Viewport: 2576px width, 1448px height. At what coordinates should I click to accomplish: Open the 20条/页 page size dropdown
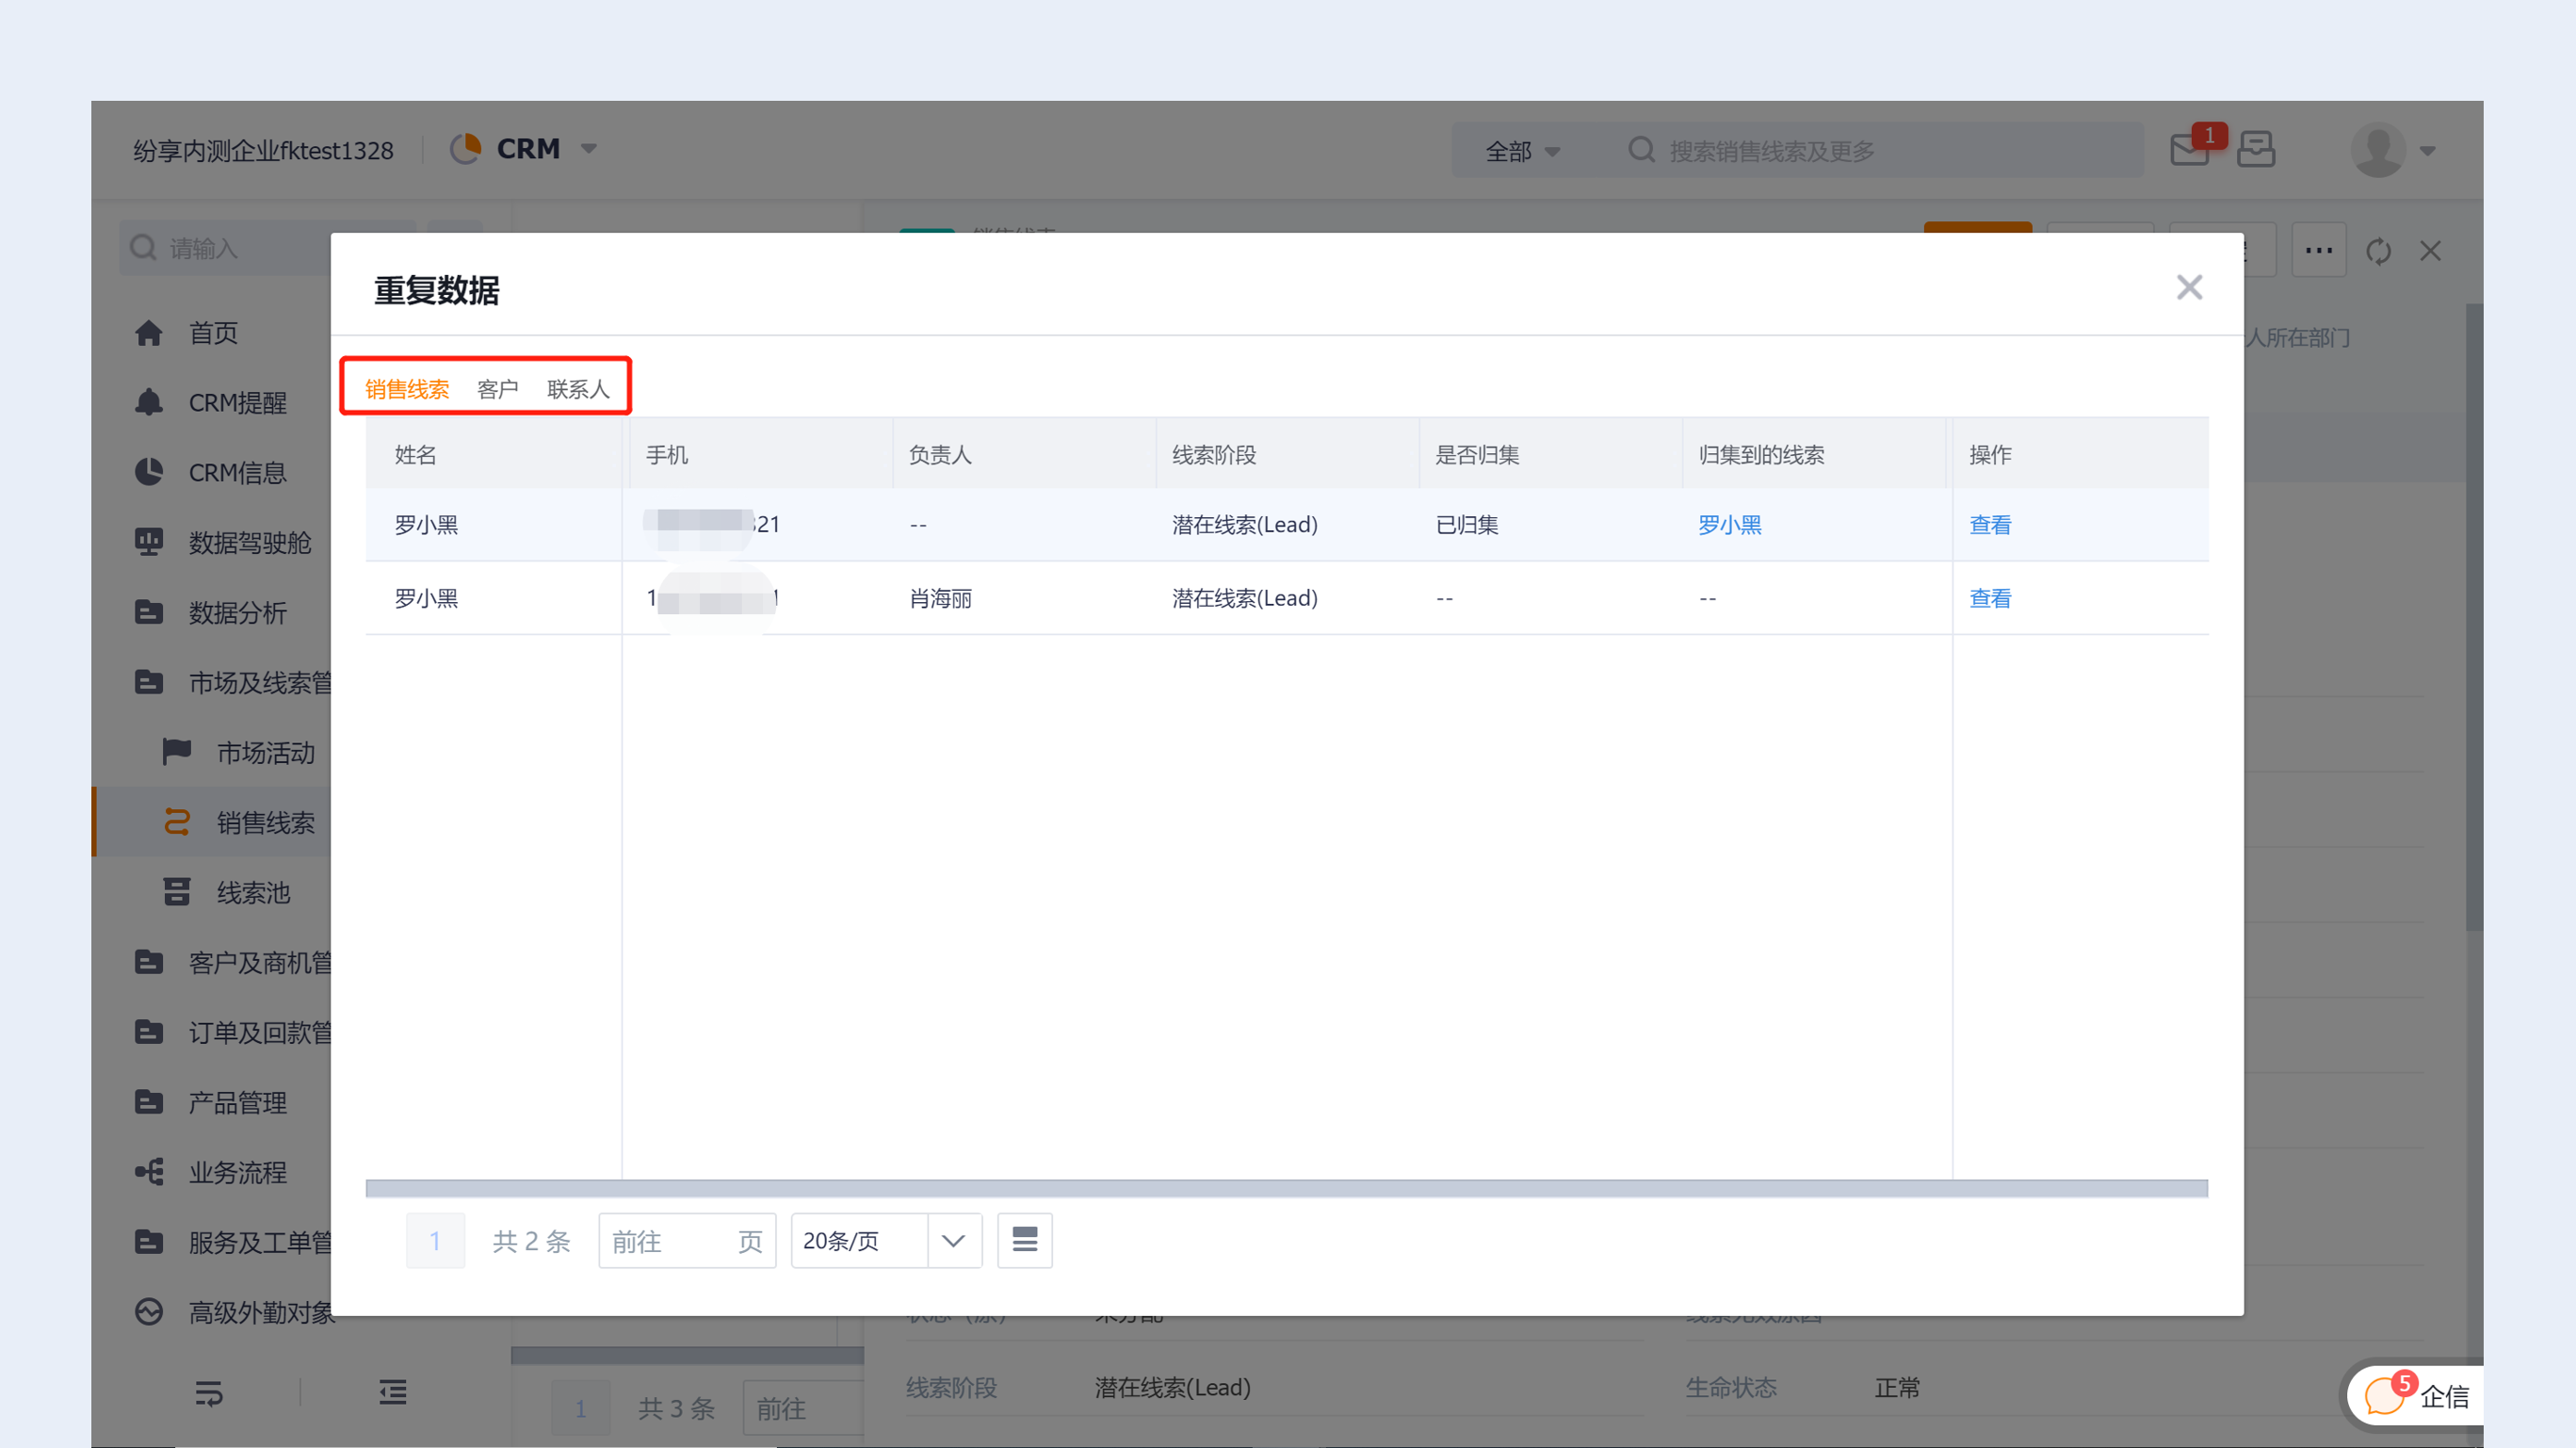point(886,1241)
